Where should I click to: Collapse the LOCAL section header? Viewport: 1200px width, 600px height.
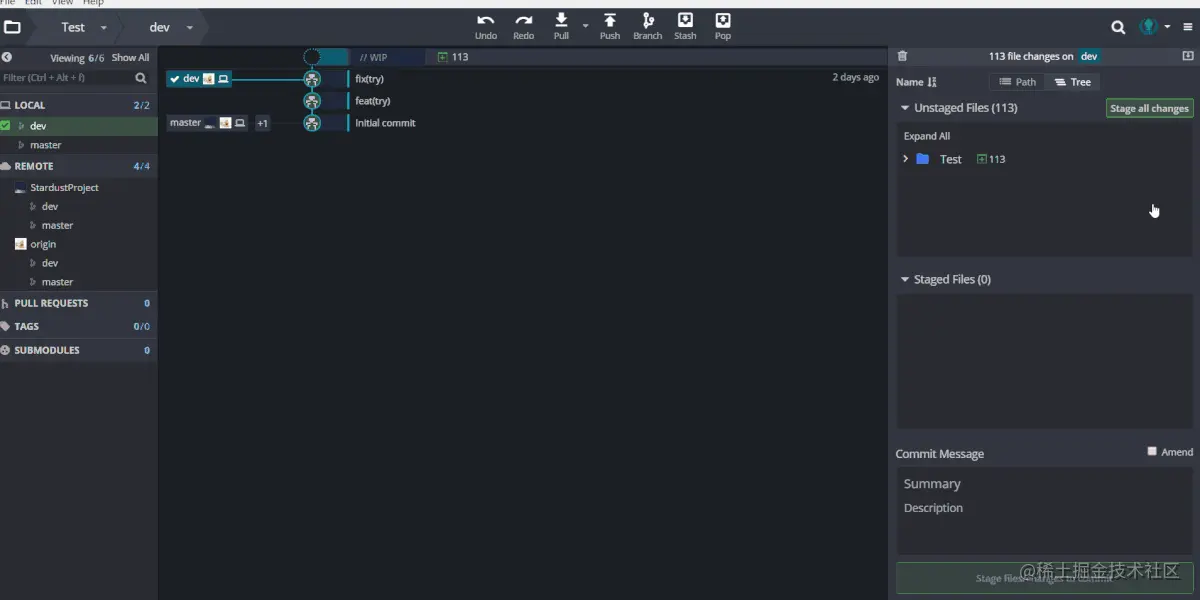coord(78,105)
